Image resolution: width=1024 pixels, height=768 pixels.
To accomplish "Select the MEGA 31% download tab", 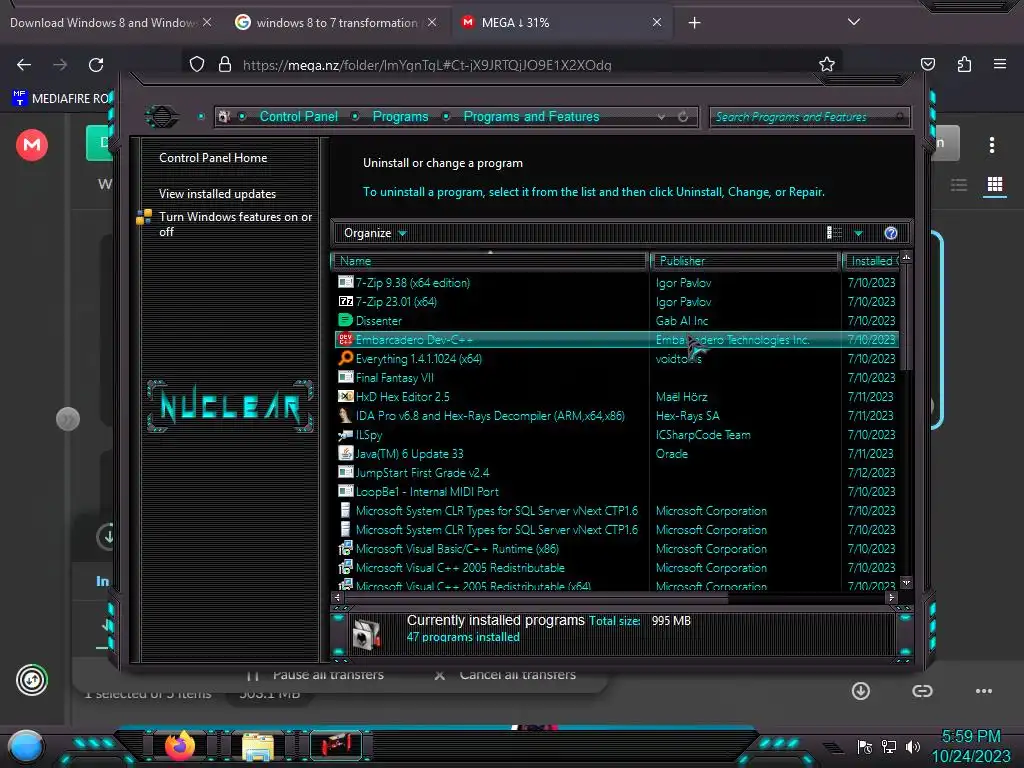I will pos(562,23).
